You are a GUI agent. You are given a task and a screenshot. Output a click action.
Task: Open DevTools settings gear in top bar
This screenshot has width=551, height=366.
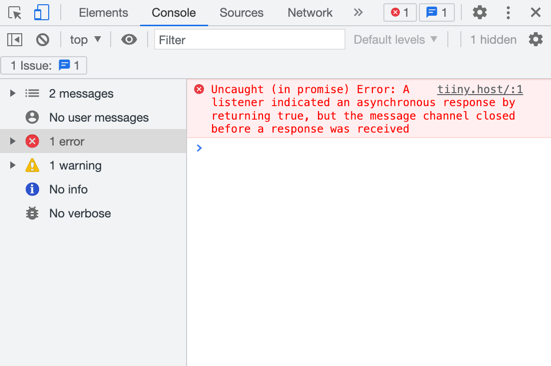coord(479,13)
